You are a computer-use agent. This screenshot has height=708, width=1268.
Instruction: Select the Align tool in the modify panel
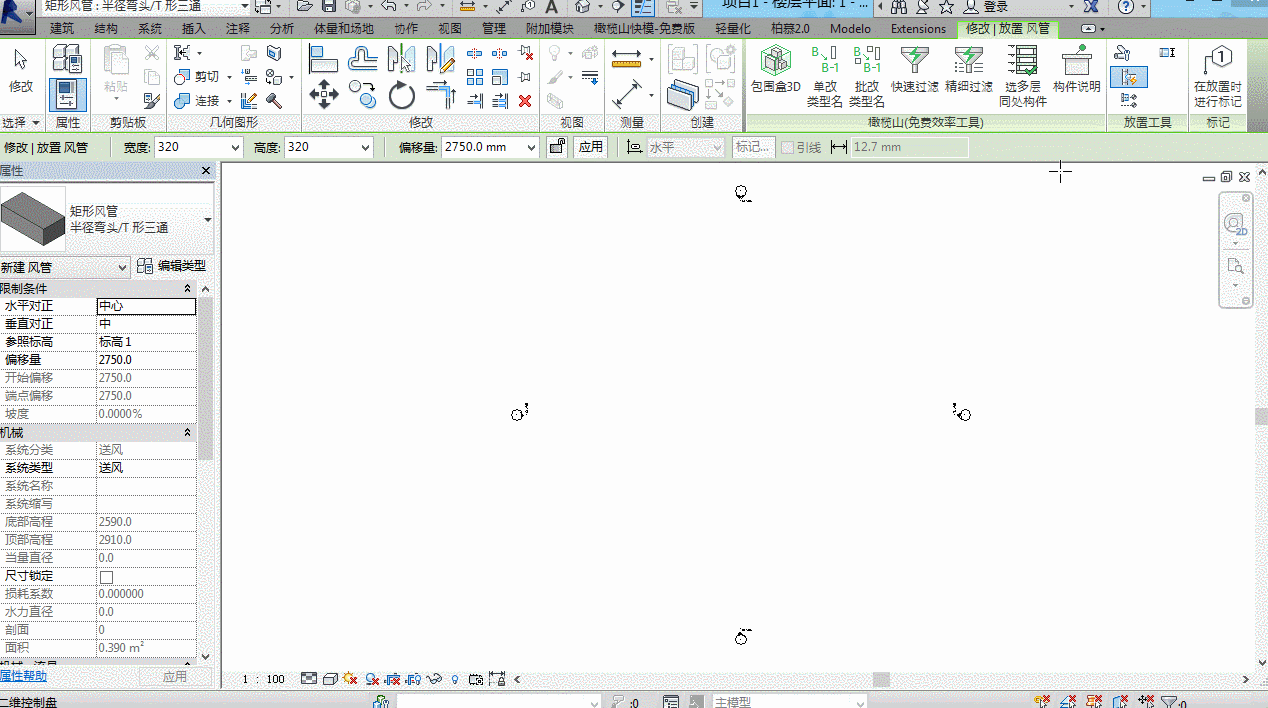pos(323,59)
